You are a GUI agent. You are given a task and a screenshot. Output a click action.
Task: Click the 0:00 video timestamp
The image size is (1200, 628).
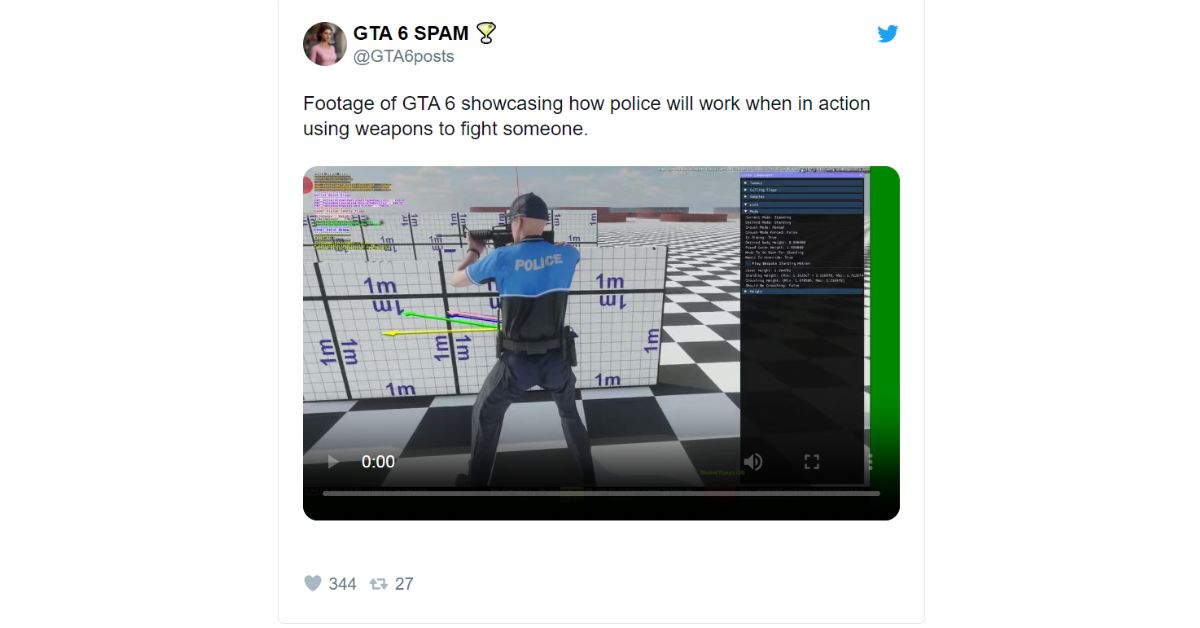point(378,462)
